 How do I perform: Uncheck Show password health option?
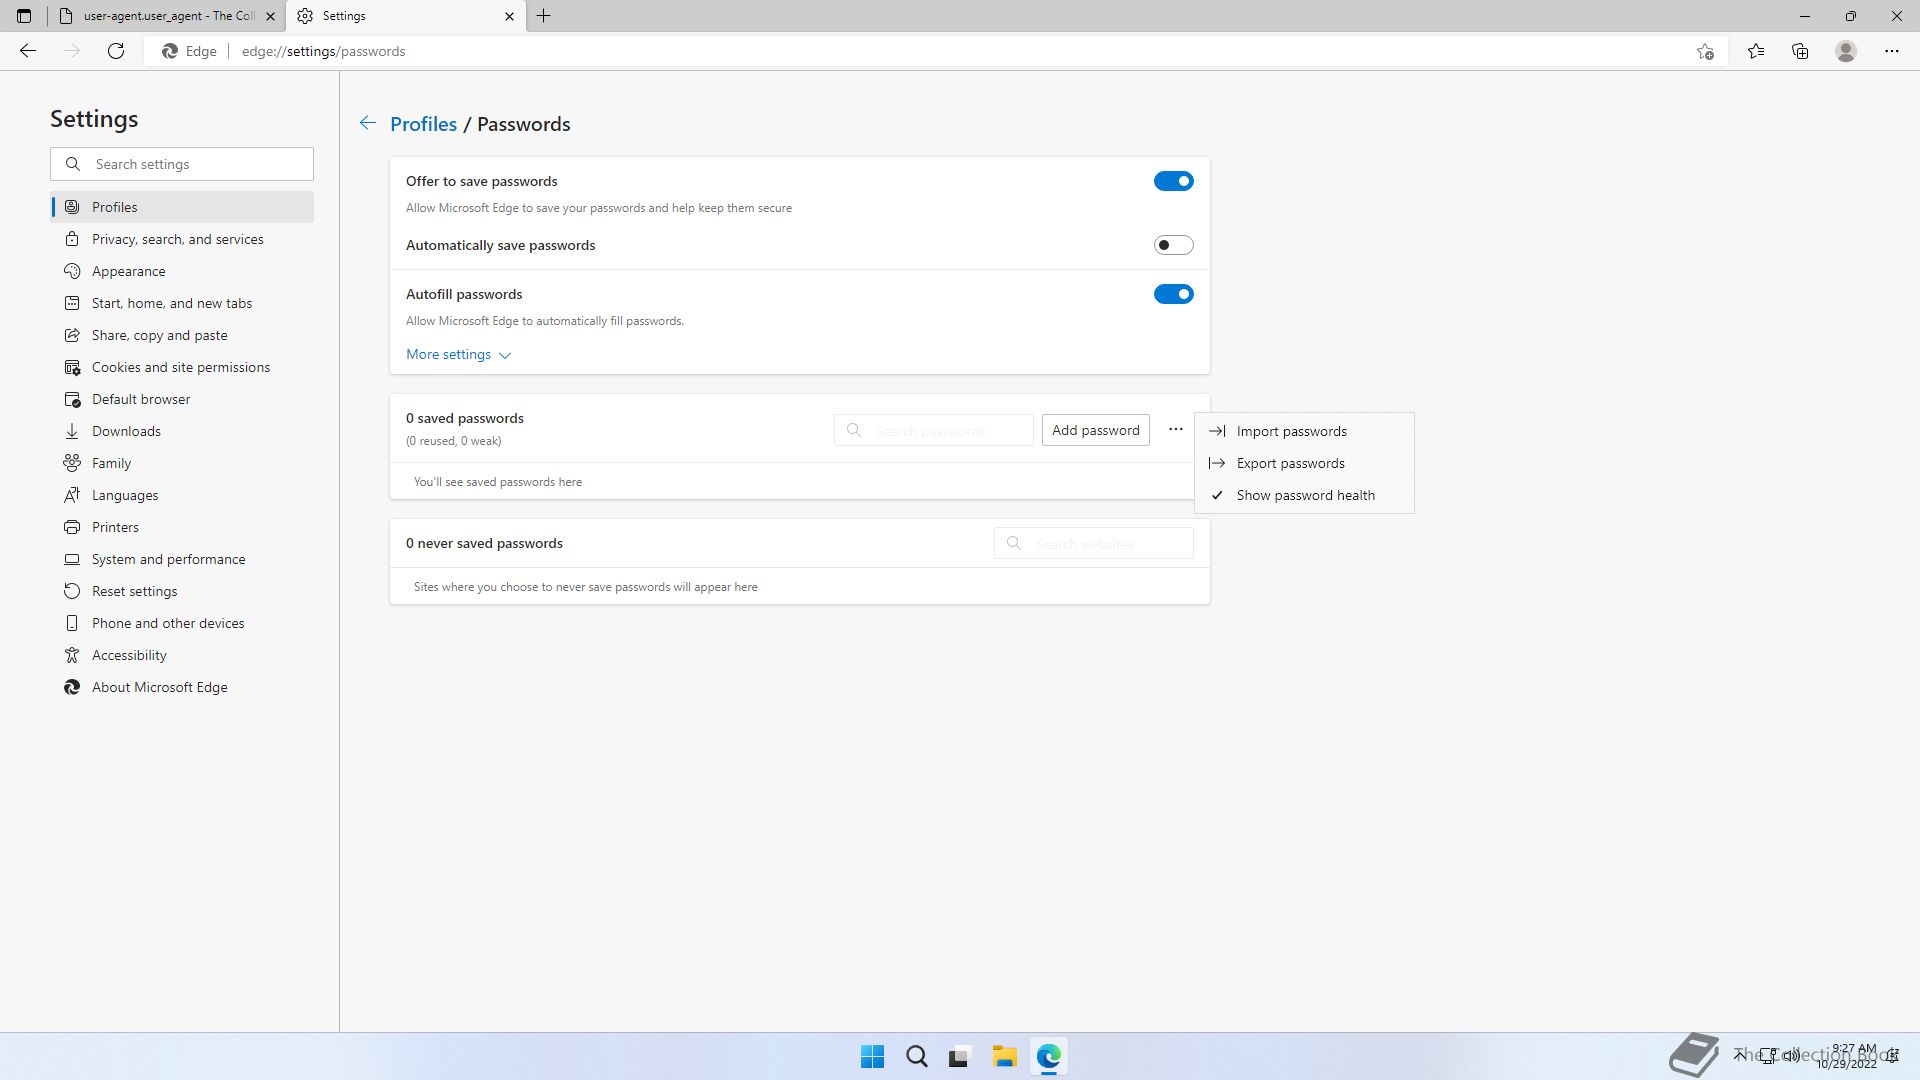[1305, 495]
